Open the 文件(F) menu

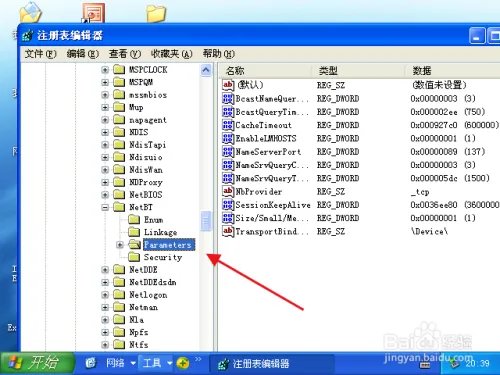click(x=40, y=54)
